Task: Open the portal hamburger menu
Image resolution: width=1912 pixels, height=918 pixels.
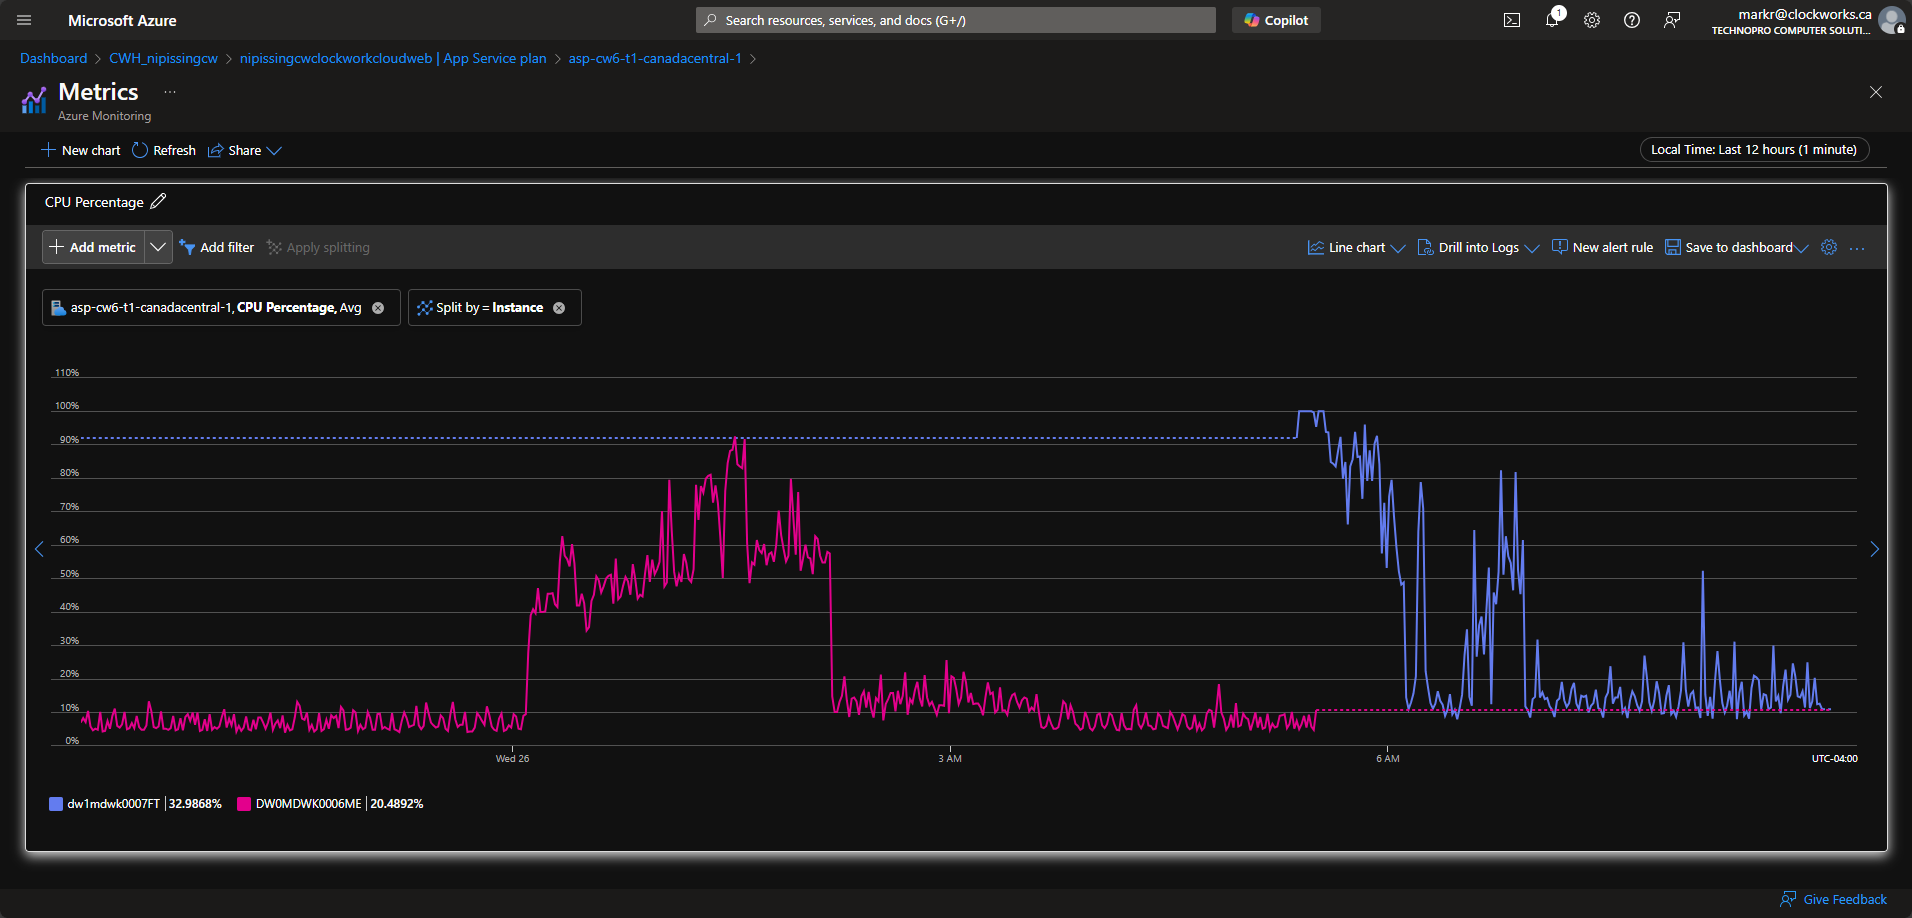Action: (x=24, y=20)
